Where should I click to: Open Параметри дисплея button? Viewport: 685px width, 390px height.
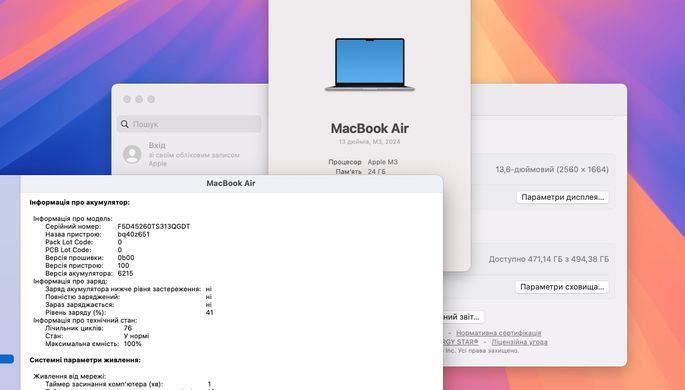tap(562, 197)
